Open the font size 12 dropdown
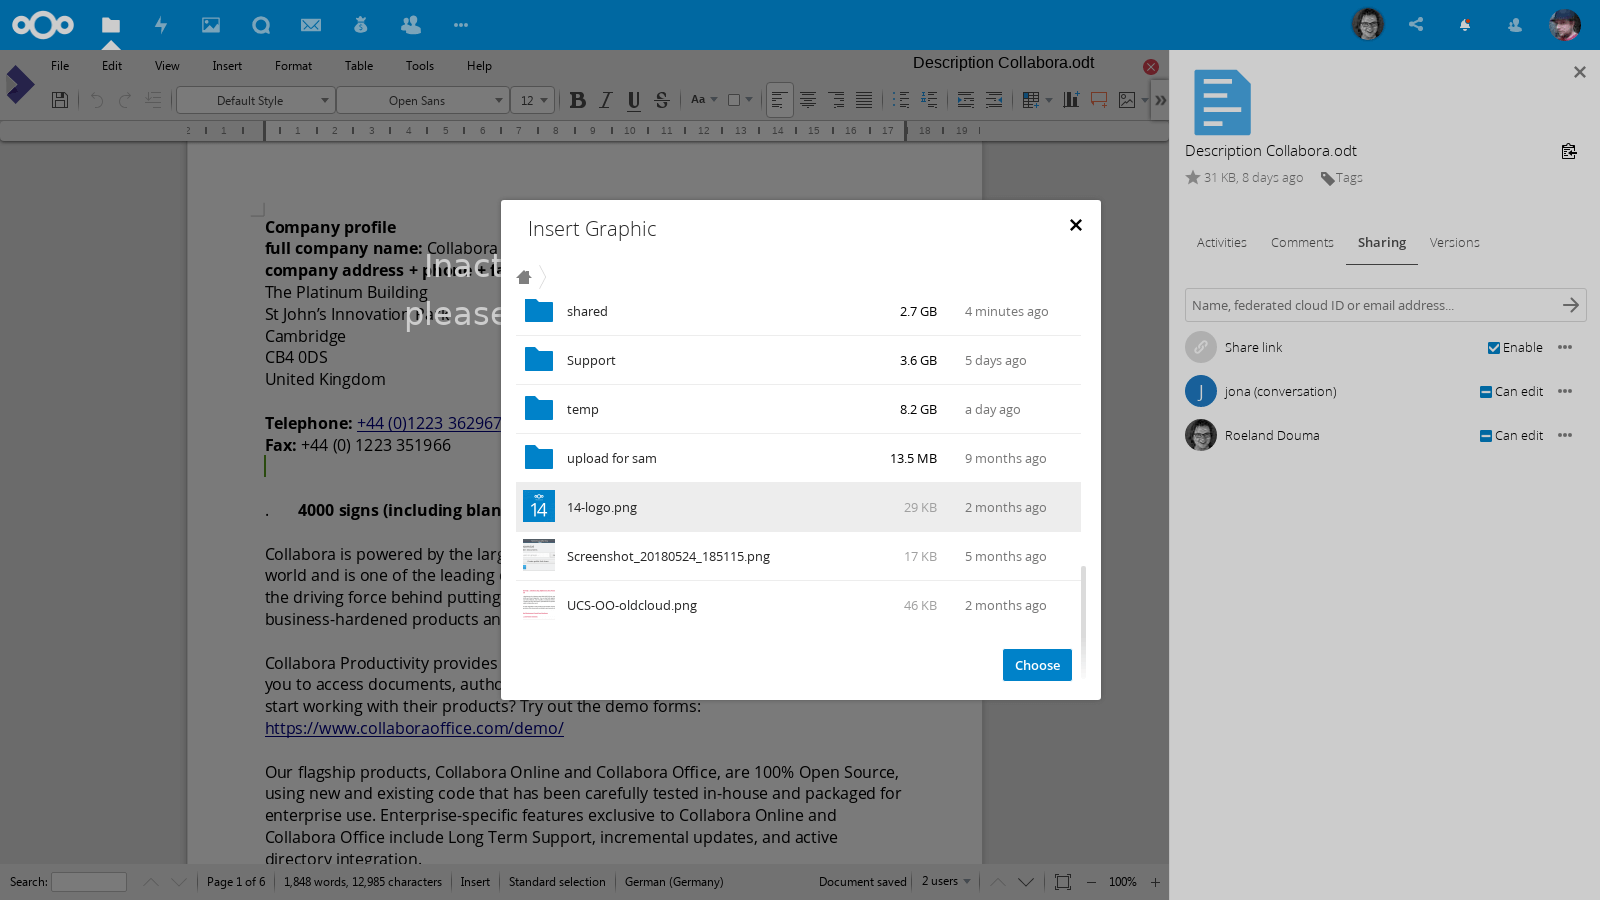 (532, 100)
